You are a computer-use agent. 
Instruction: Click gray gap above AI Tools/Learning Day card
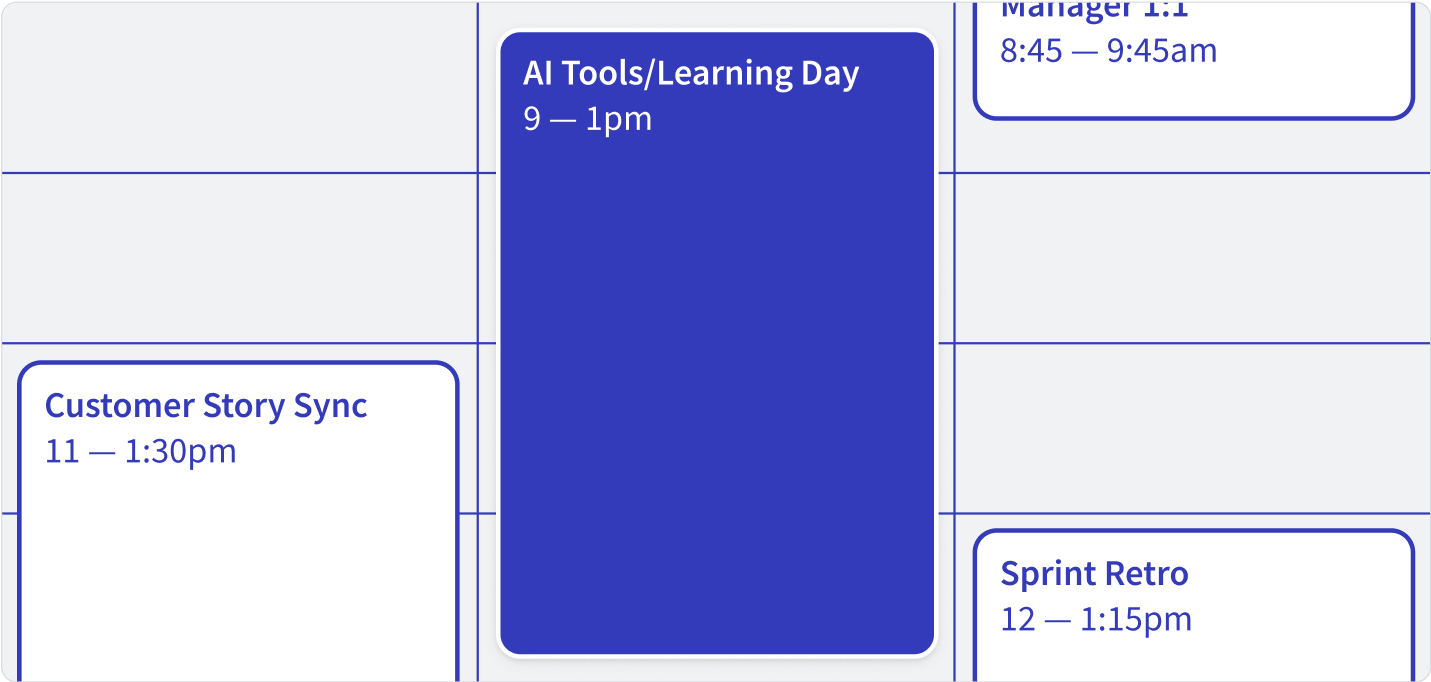(x=717, y=15)
